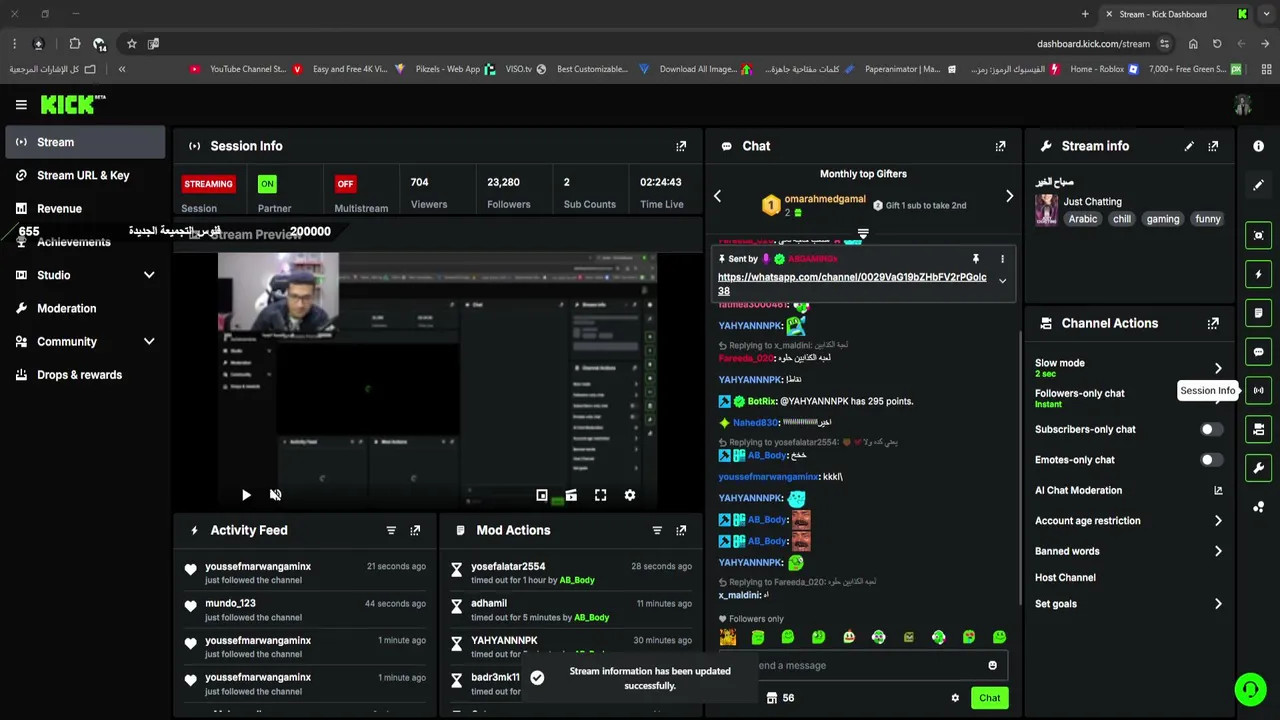Open the hamburger menu beside the Kick logo

click(x=21, y=104)
